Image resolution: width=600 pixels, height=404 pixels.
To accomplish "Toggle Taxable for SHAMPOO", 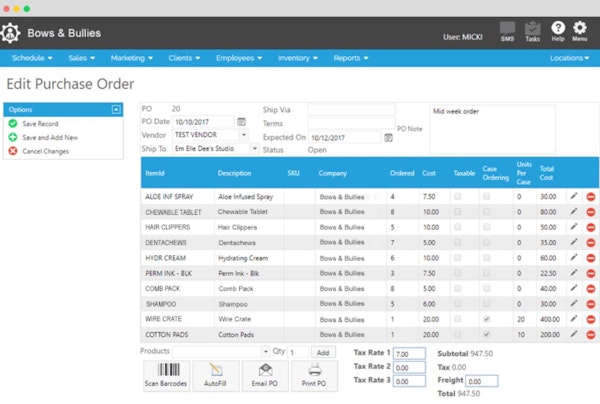I will point(458,303).
